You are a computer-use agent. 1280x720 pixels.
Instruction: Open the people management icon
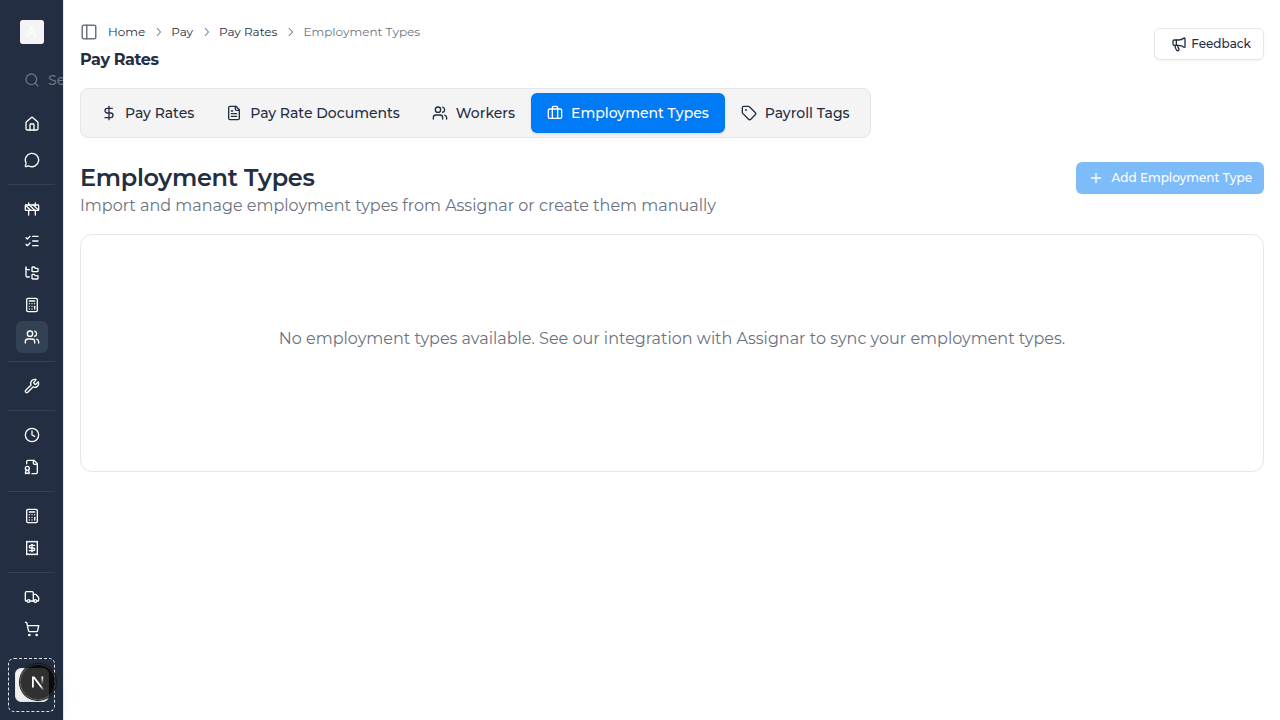click(x=31, y=337)
